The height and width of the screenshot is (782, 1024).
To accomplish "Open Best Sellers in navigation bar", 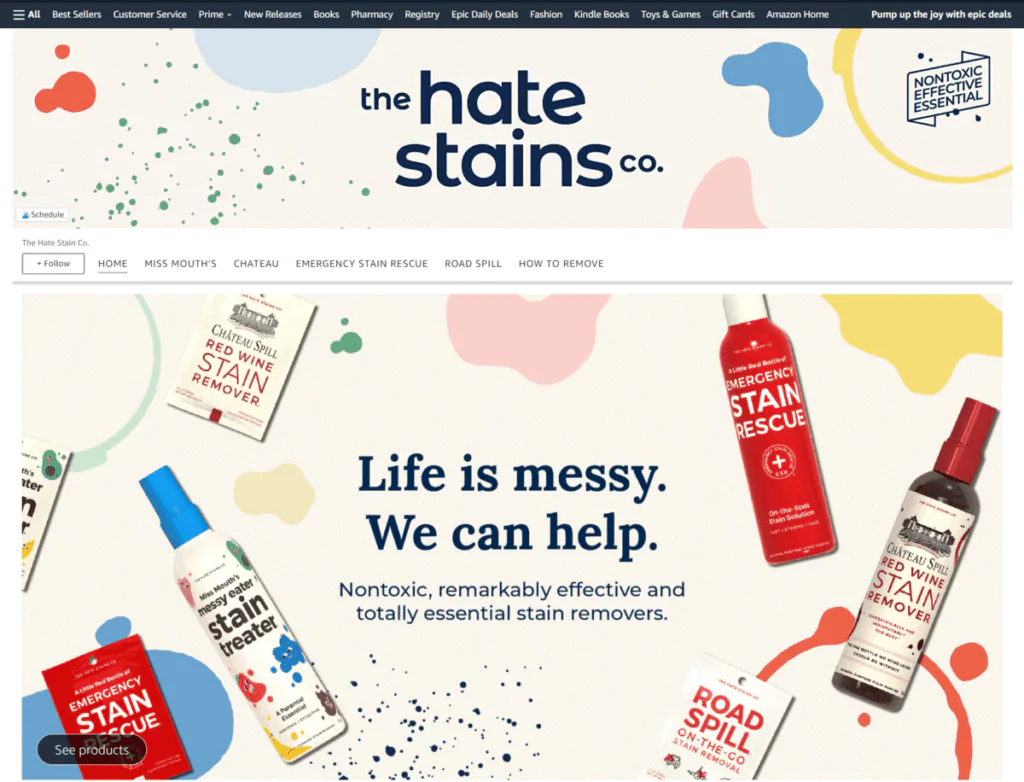I will [x=76, y=14].
